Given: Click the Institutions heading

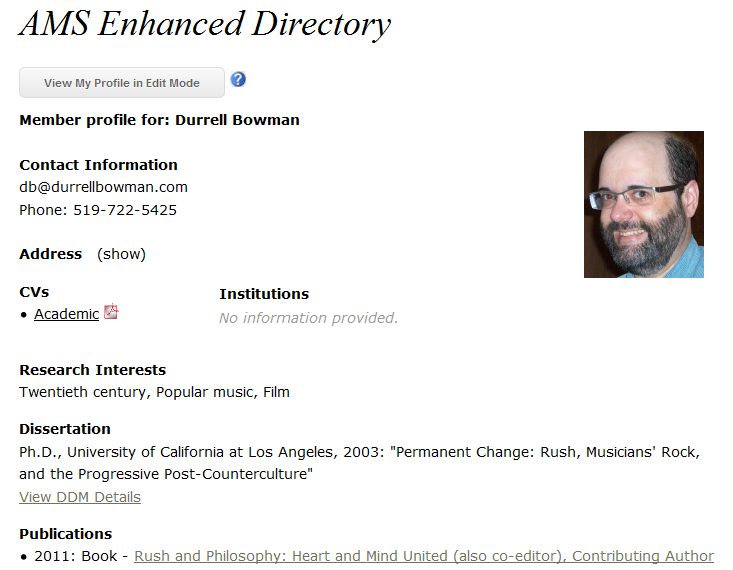Looking at the screenshot, I should click(x=264, y=294).
